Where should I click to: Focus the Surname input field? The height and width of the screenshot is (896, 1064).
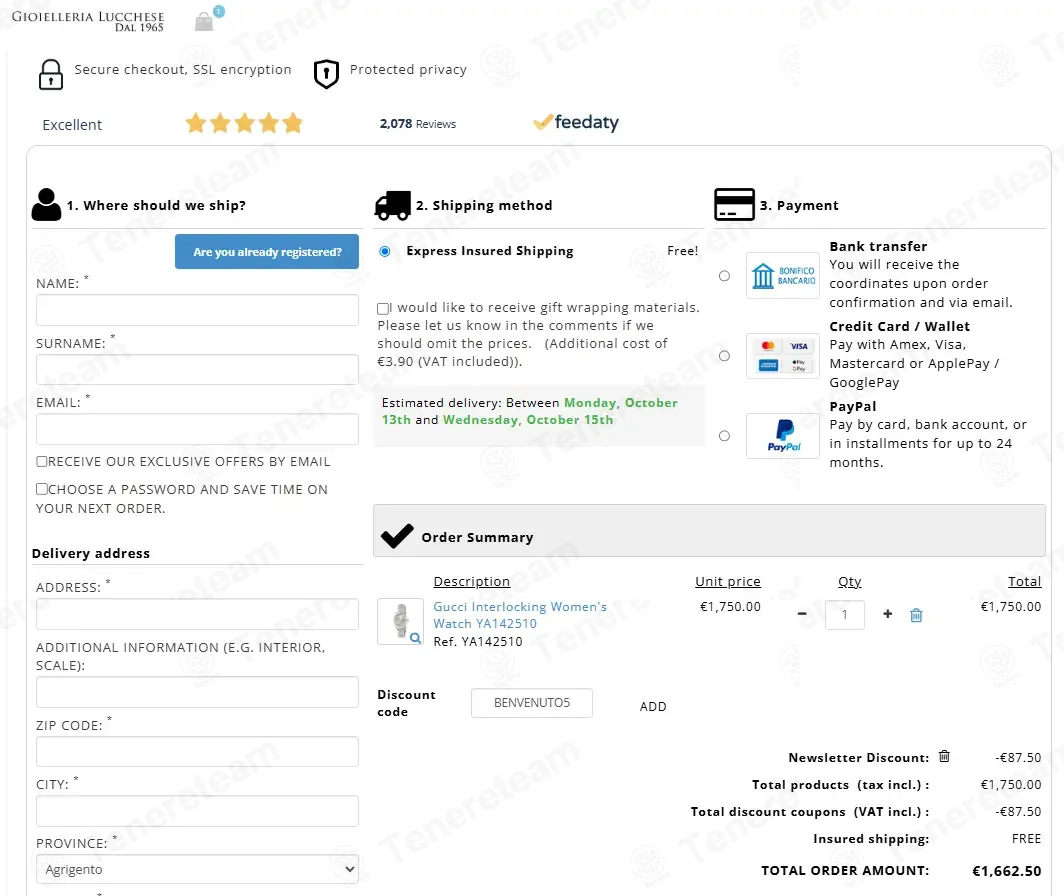[197, 370]
